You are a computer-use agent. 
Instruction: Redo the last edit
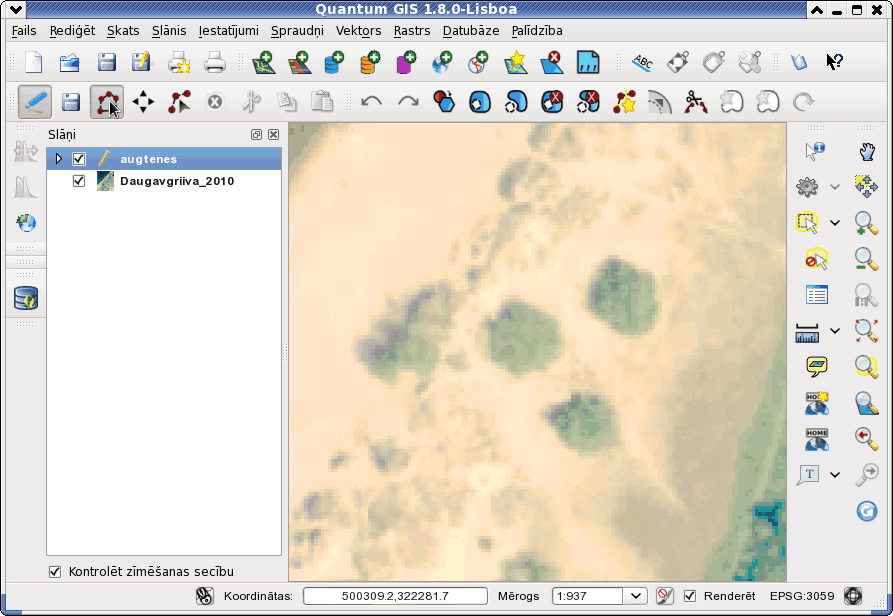(x=408, y=102)
